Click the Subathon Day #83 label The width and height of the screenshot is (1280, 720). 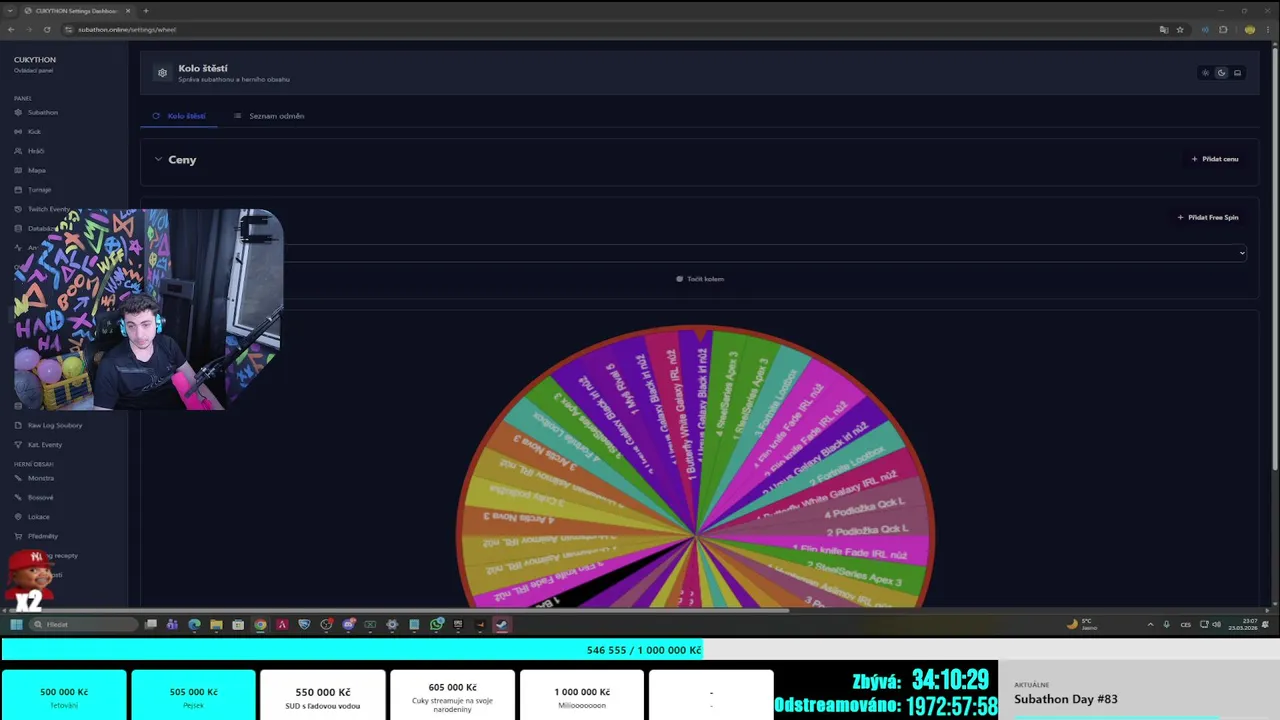pos(1066,699)
